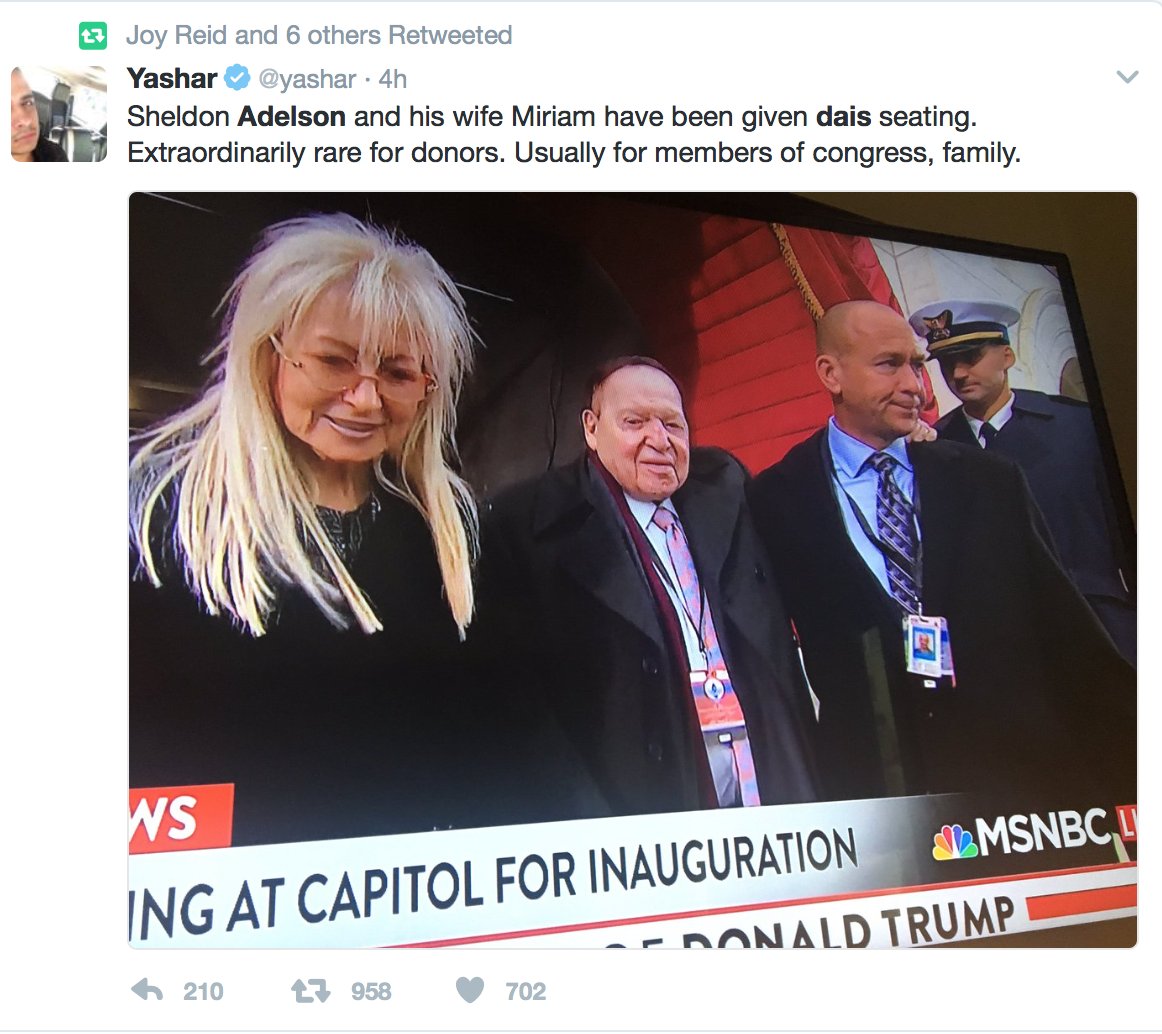Click the tweet text line about donors
The image size is (1162, 1034).
tap(574, 153)
